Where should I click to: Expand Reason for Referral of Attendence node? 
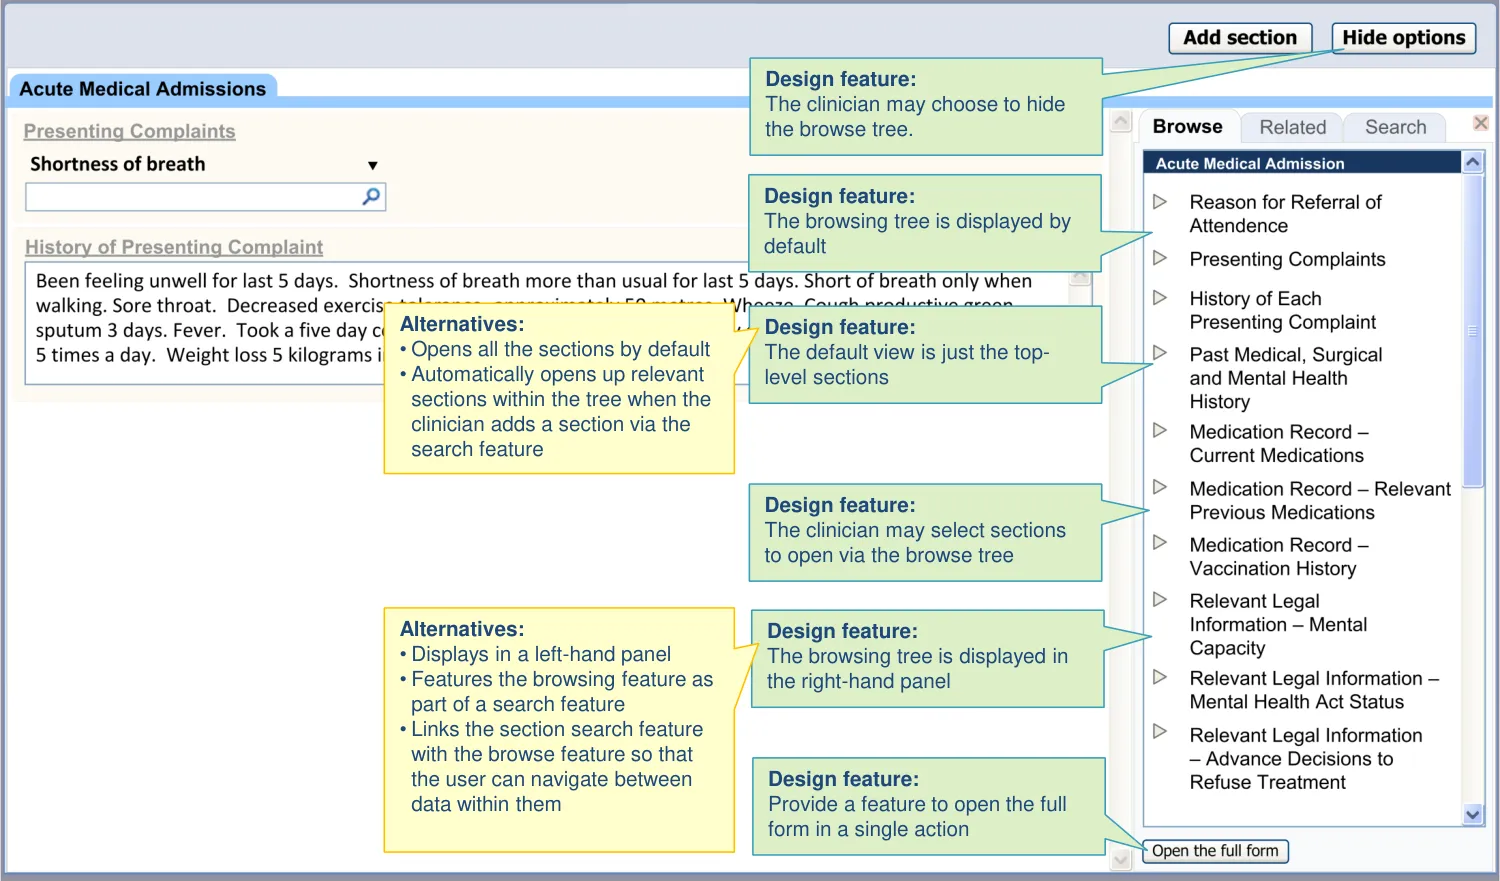click(1160, 202)
